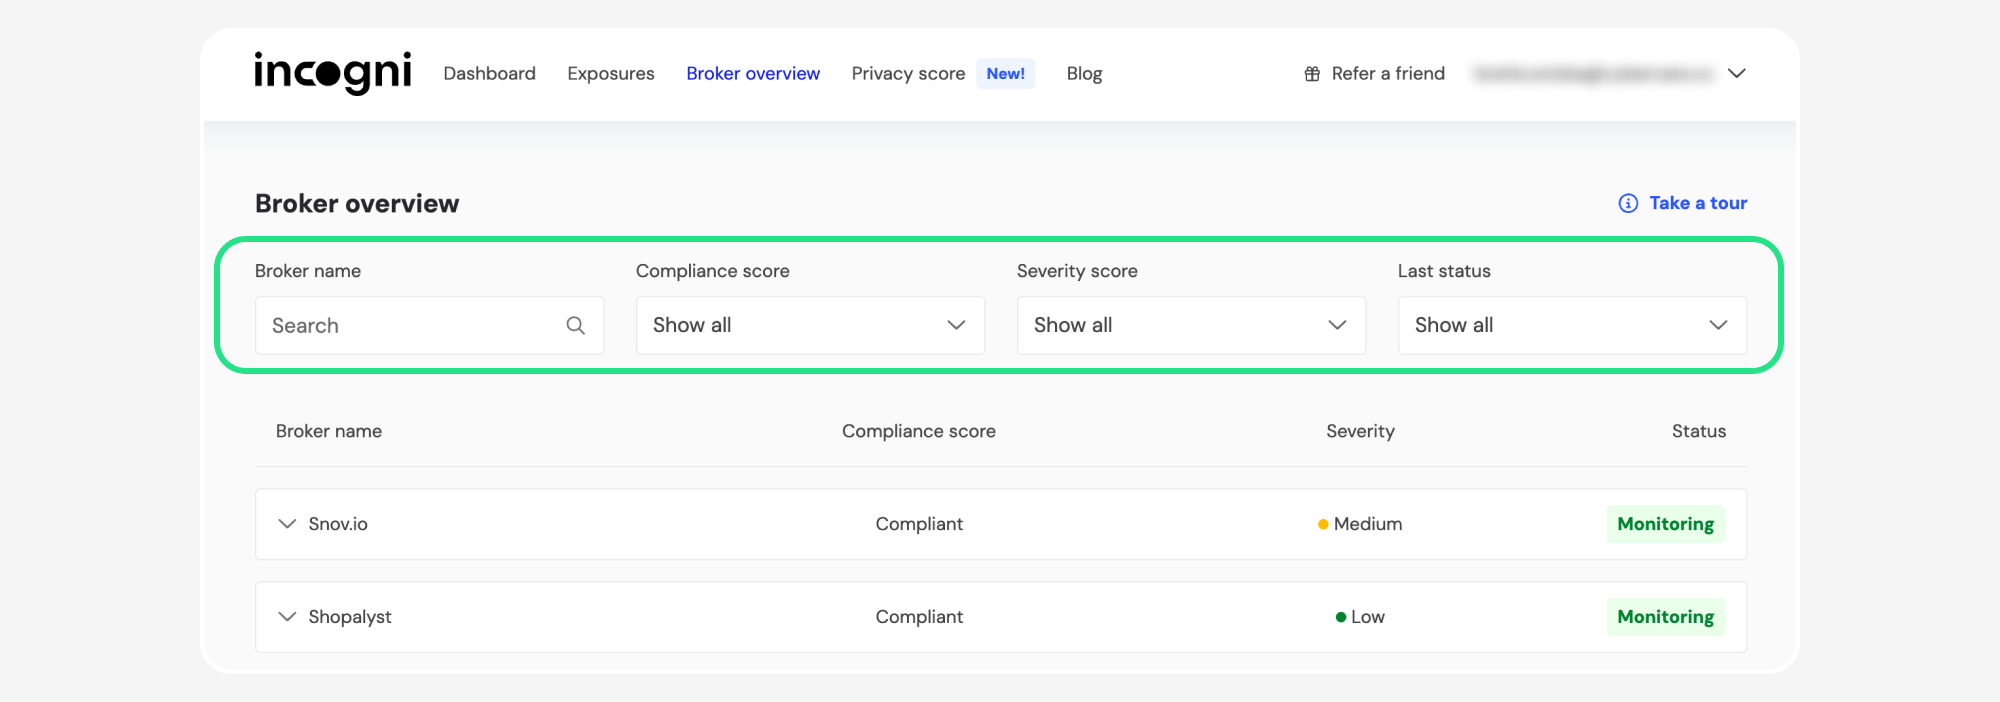2000x702 pixels.
Task: Click Refer a friend
Action: pos(1388,74)
